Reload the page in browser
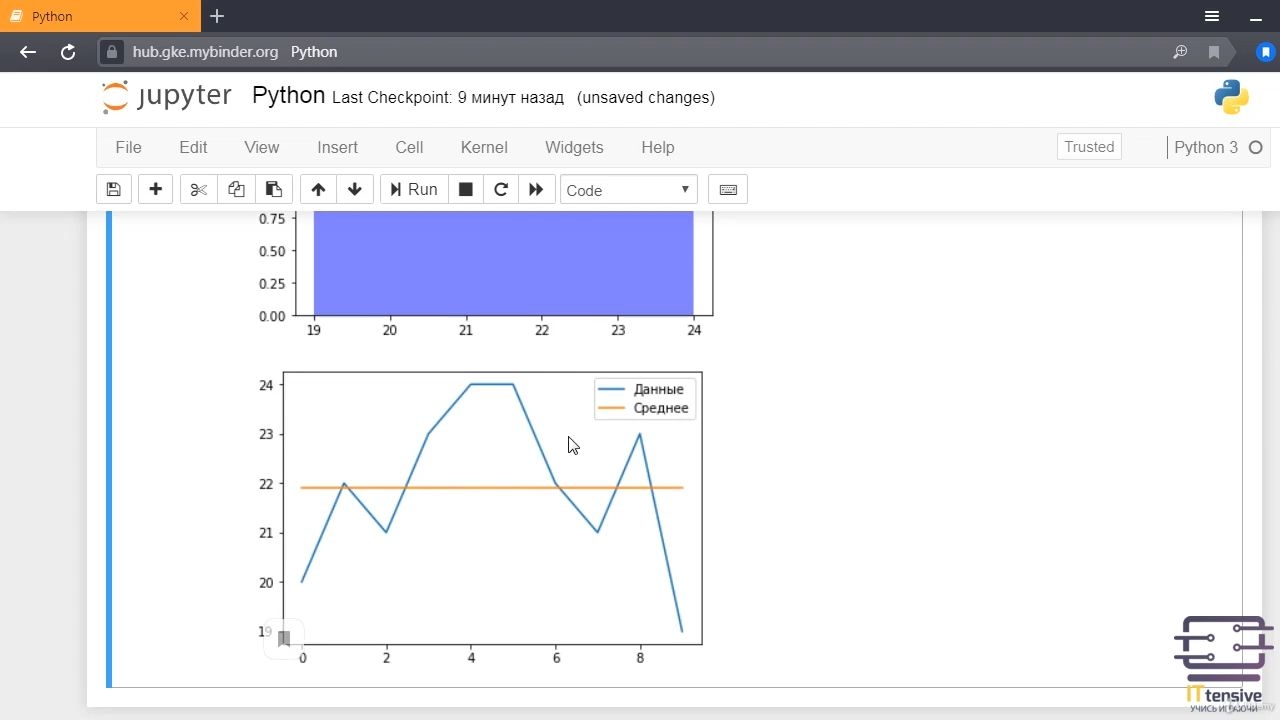The image size is (1280, 720). pyautogui.click(x=68, y=52)
